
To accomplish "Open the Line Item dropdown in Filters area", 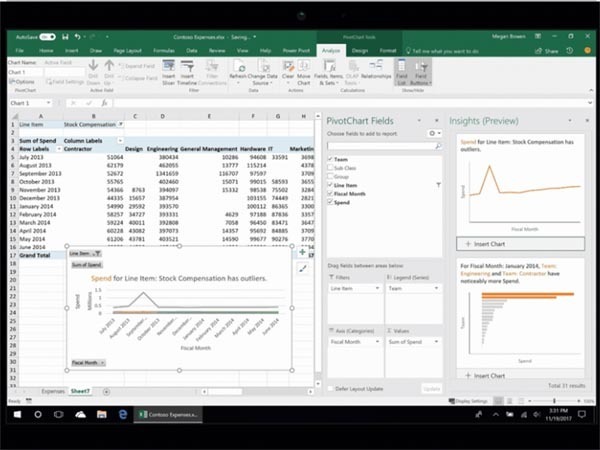I will [377, 288].
